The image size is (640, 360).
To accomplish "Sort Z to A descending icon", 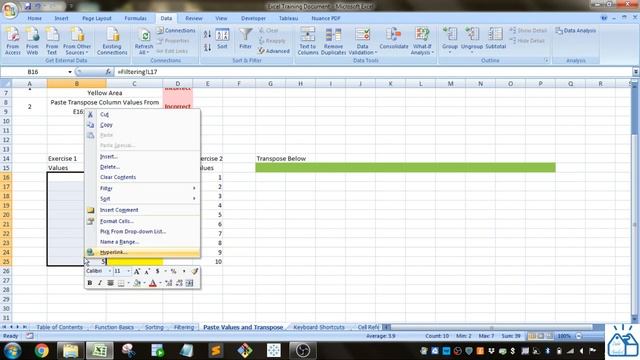I will [x=207, y=48].
